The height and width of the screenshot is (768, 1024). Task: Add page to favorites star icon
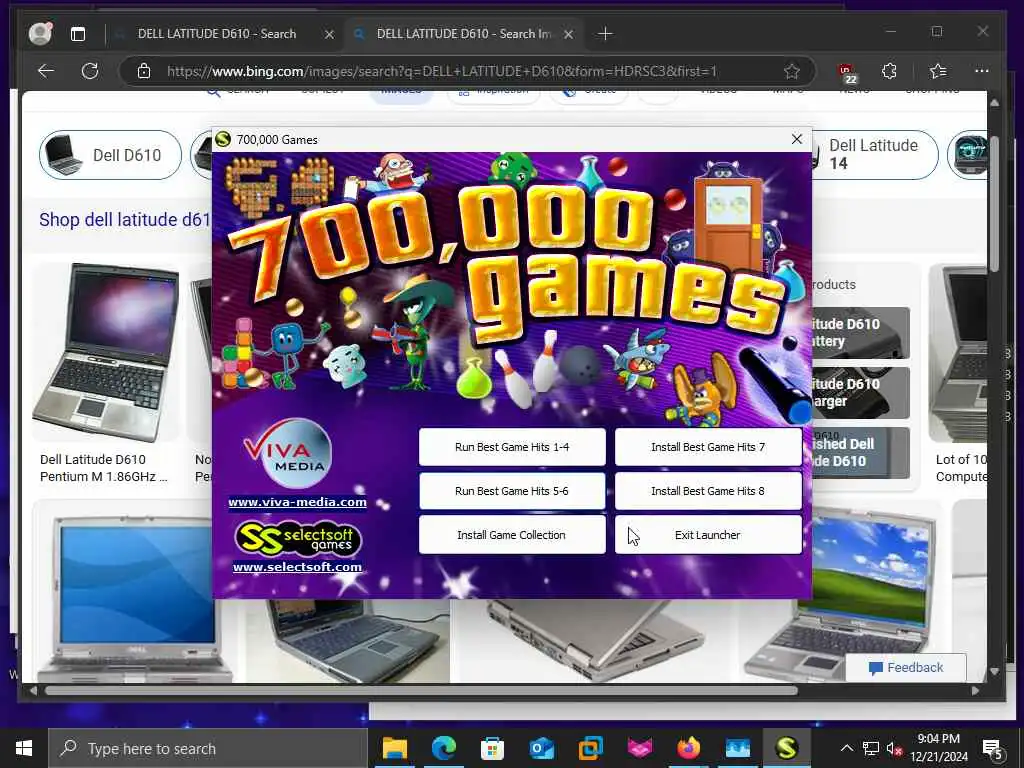792,71
